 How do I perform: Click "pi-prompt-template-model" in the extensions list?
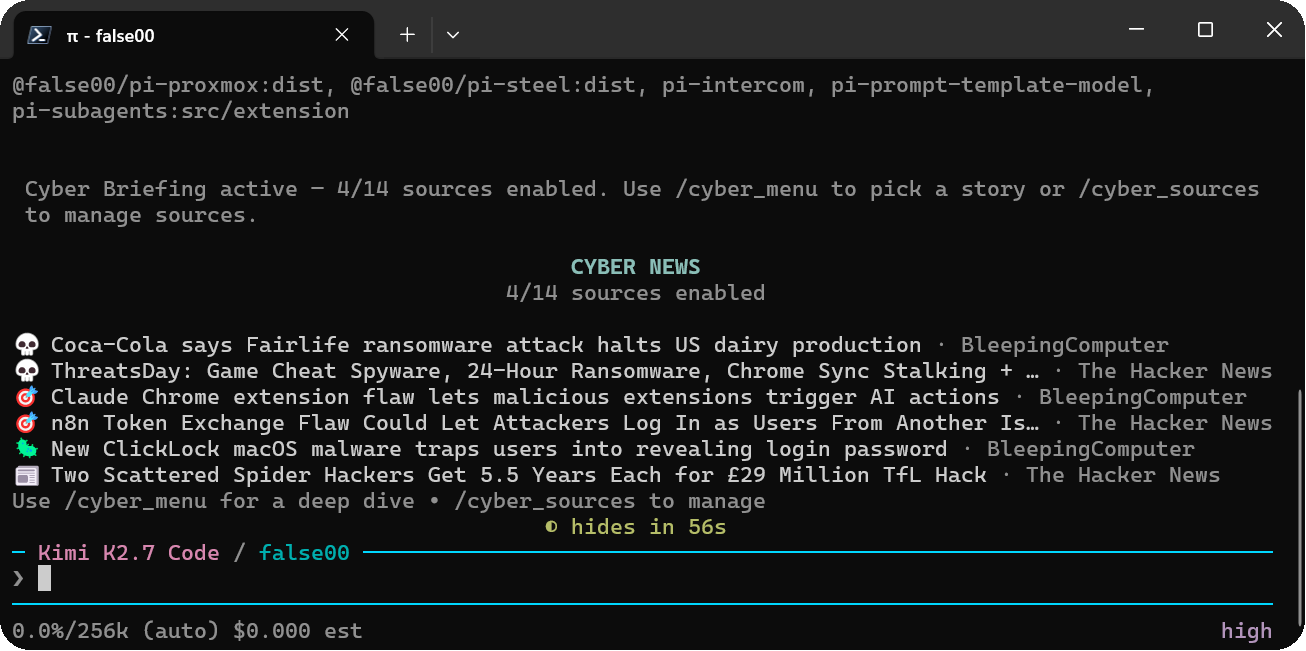coord(987,85)
